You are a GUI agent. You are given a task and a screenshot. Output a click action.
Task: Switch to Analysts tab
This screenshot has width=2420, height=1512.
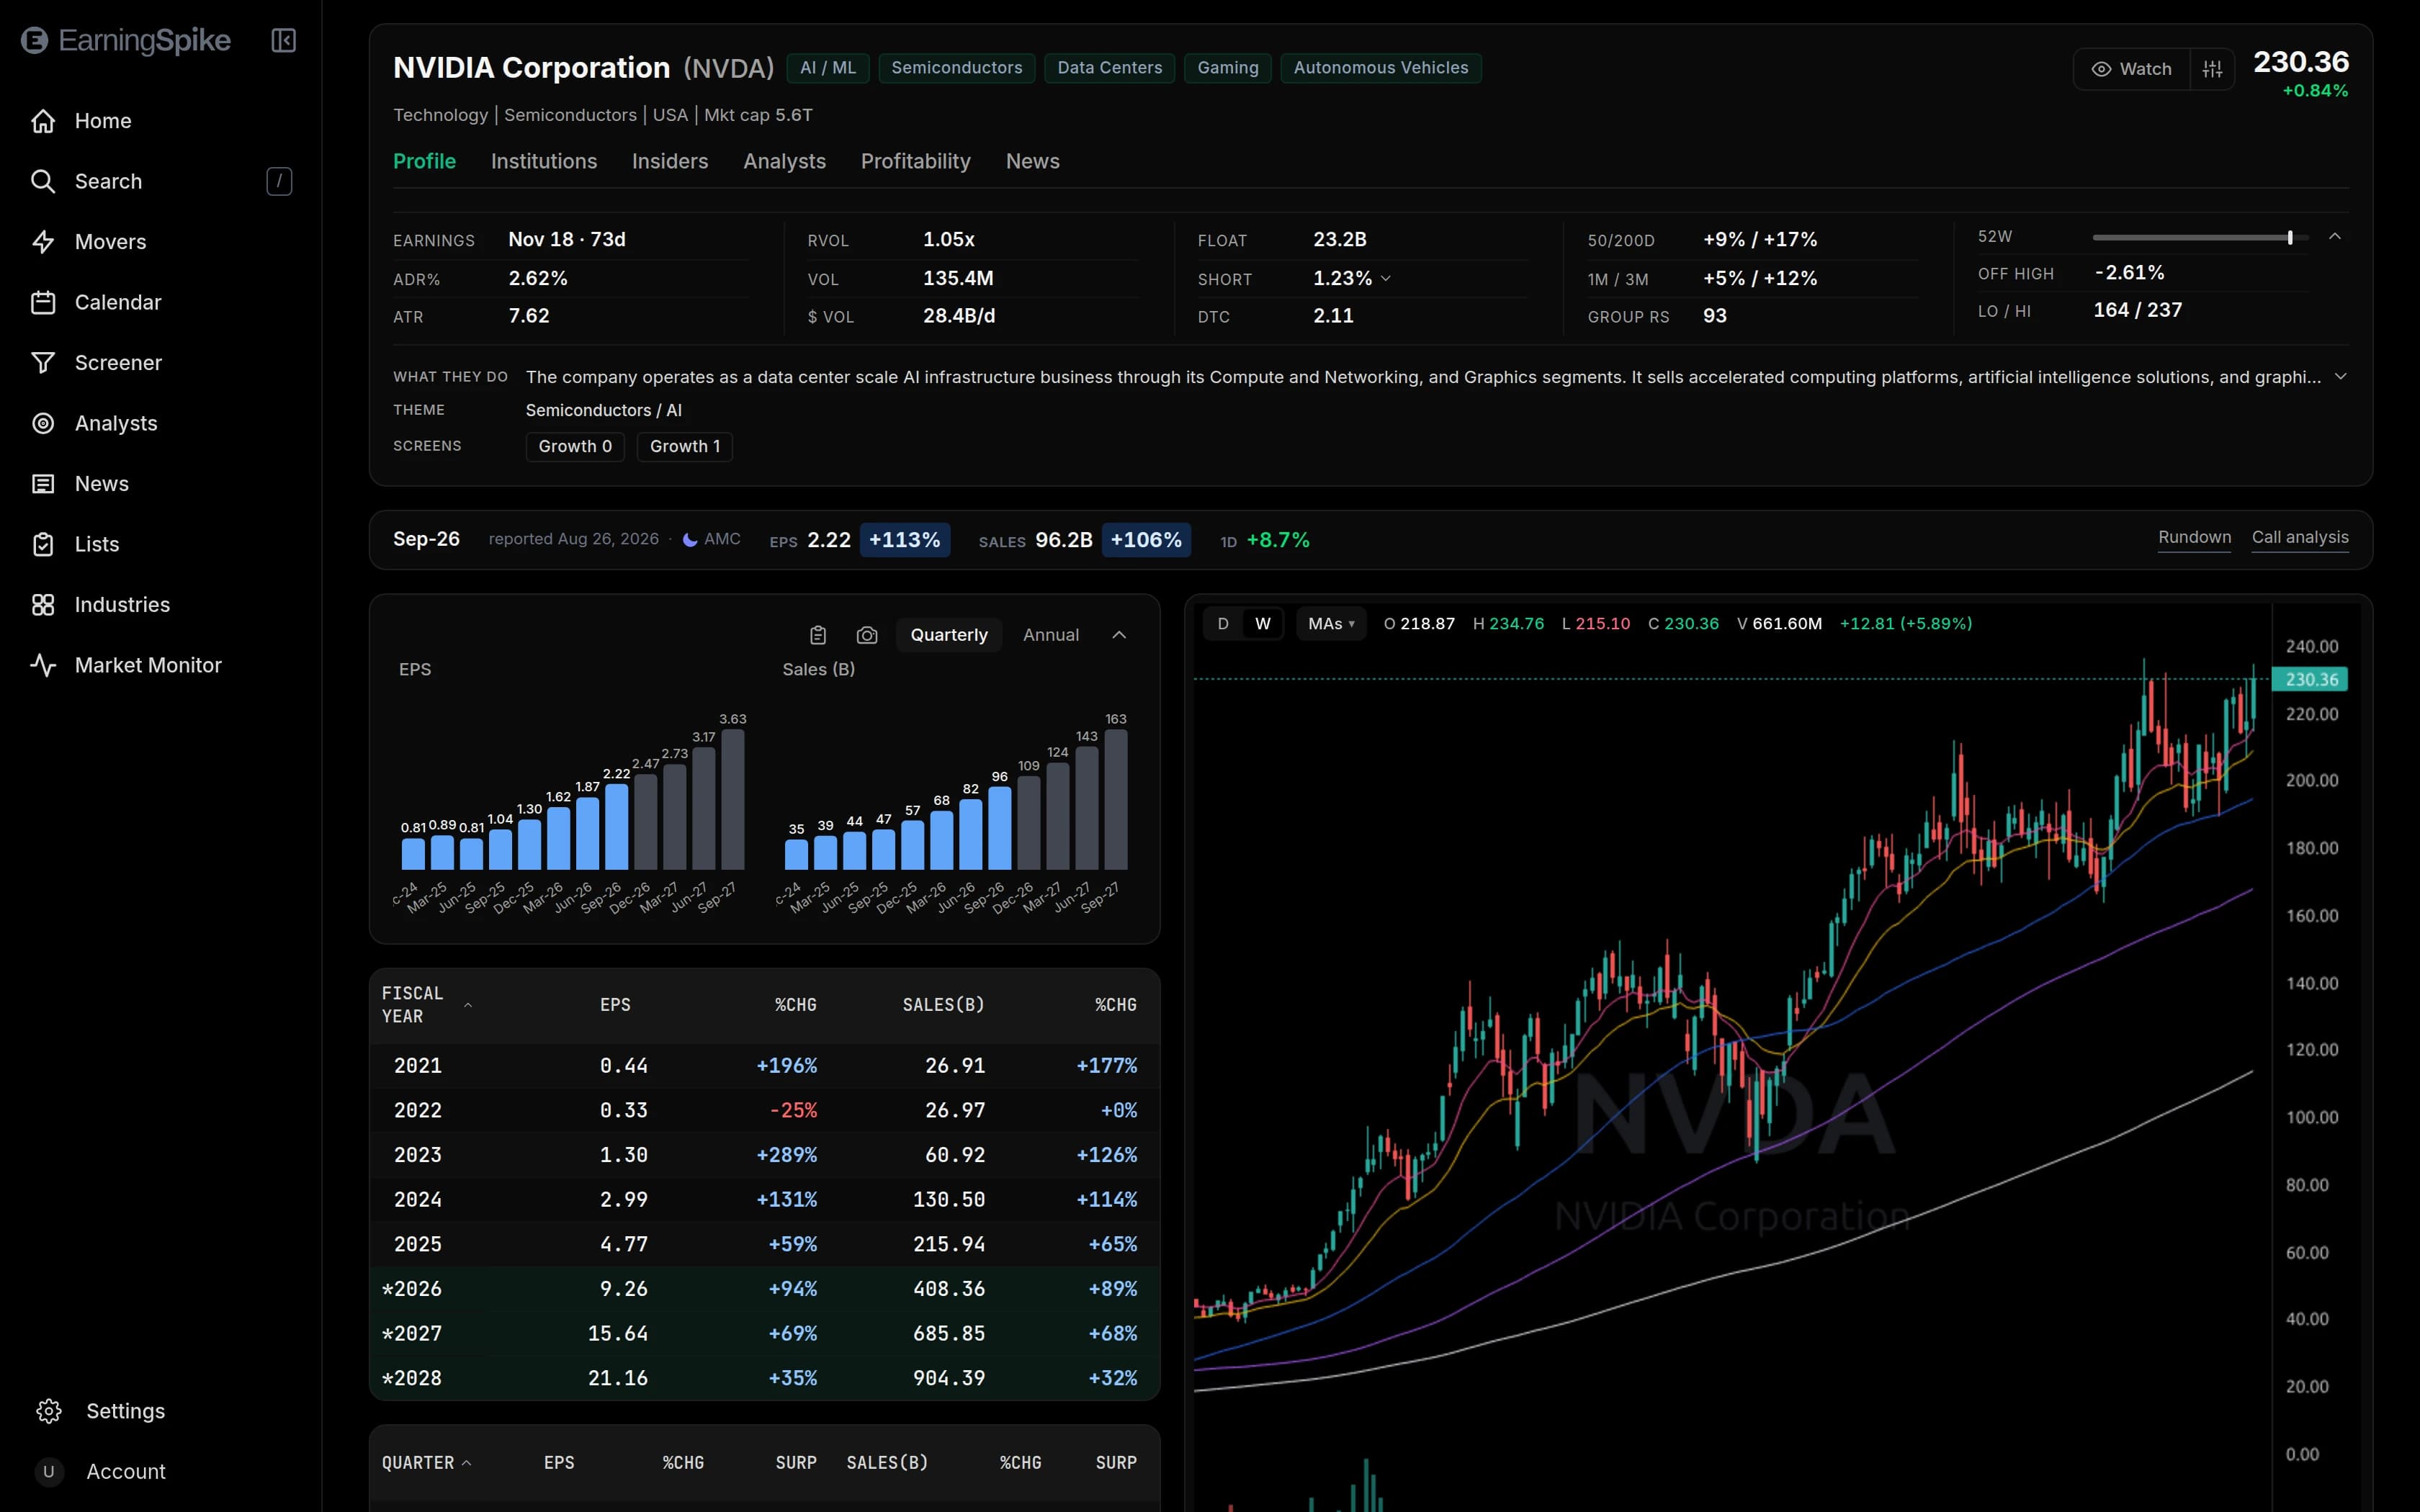[785, 162]
